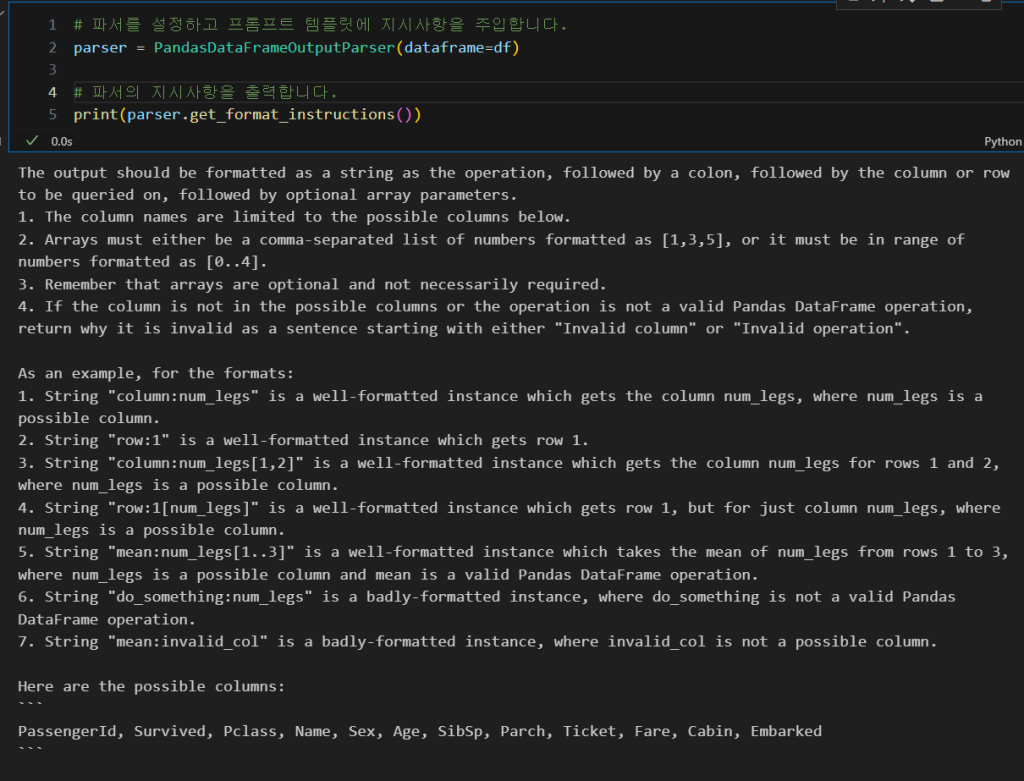Click "Here are the possible columns:" line
This screenshot has width=1024, height=781.
tap(152, 686)
